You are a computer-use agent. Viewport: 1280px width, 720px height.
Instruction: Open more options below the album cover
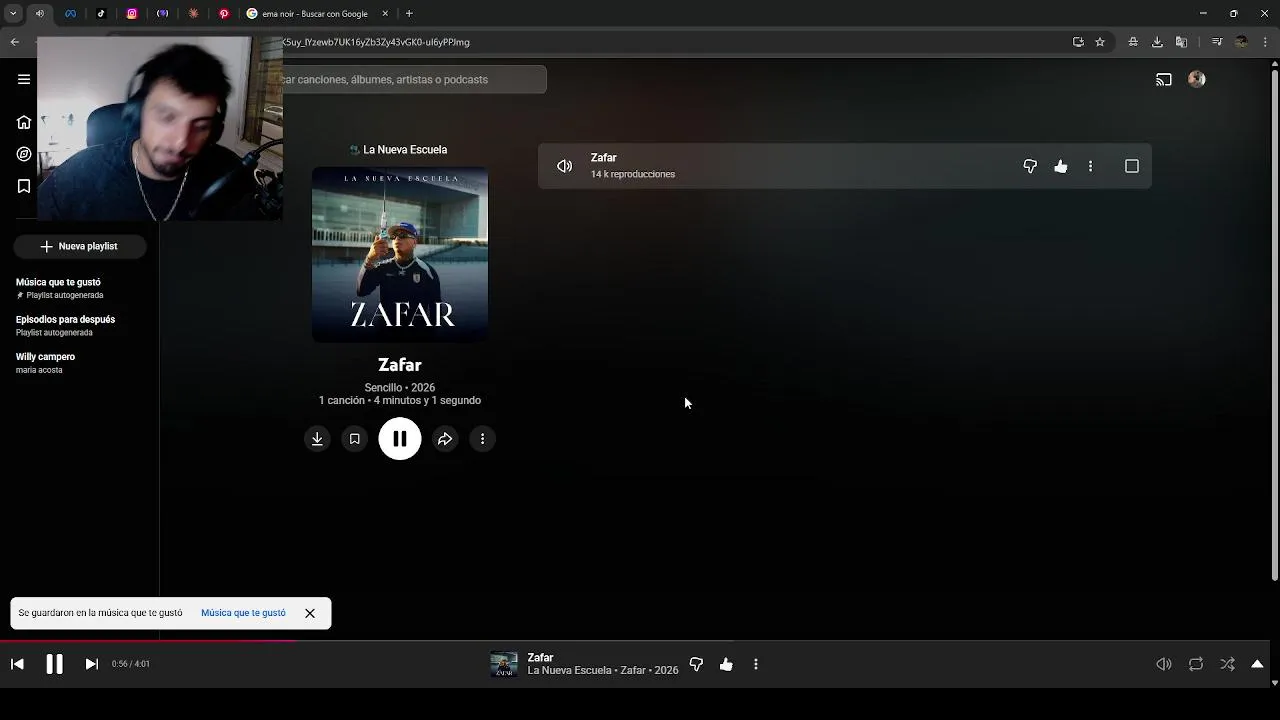(482, 439)
